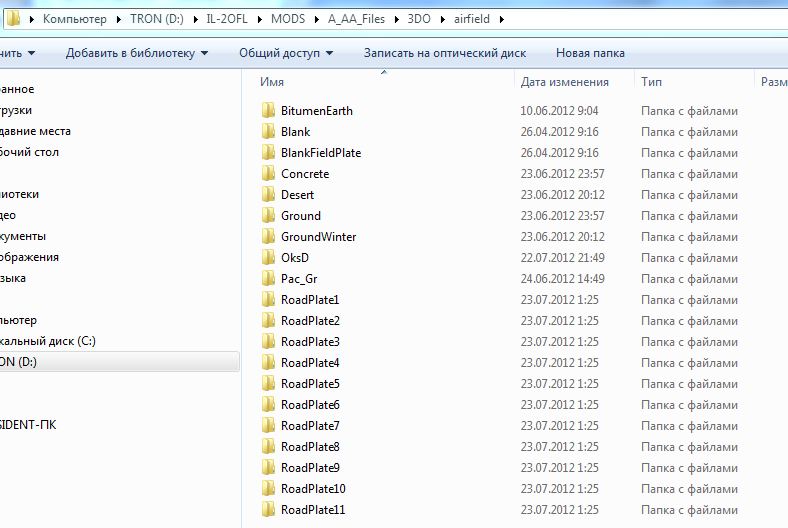Click the RoadPlate7 folder icon
This screenshot has width=788, height=528.
268,426
